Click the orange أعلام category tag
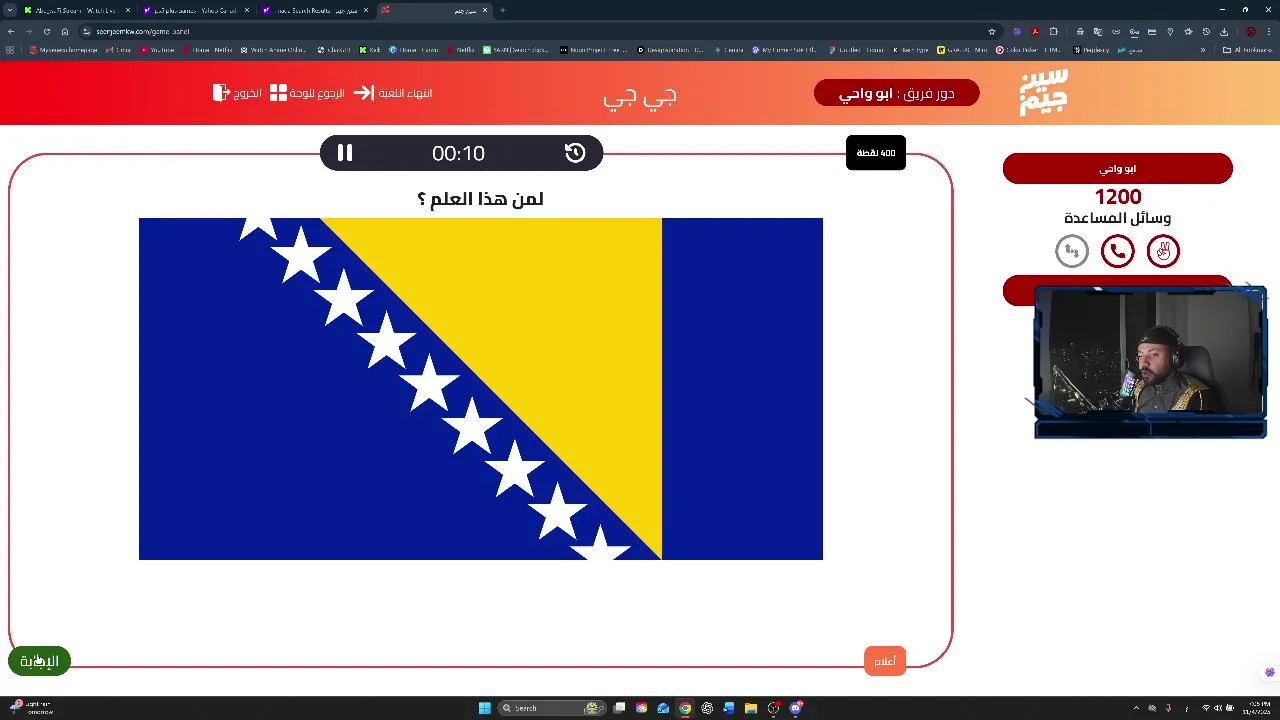This screenshot has height=720, width=1280. pyautogui.click(x=885, y=661)
